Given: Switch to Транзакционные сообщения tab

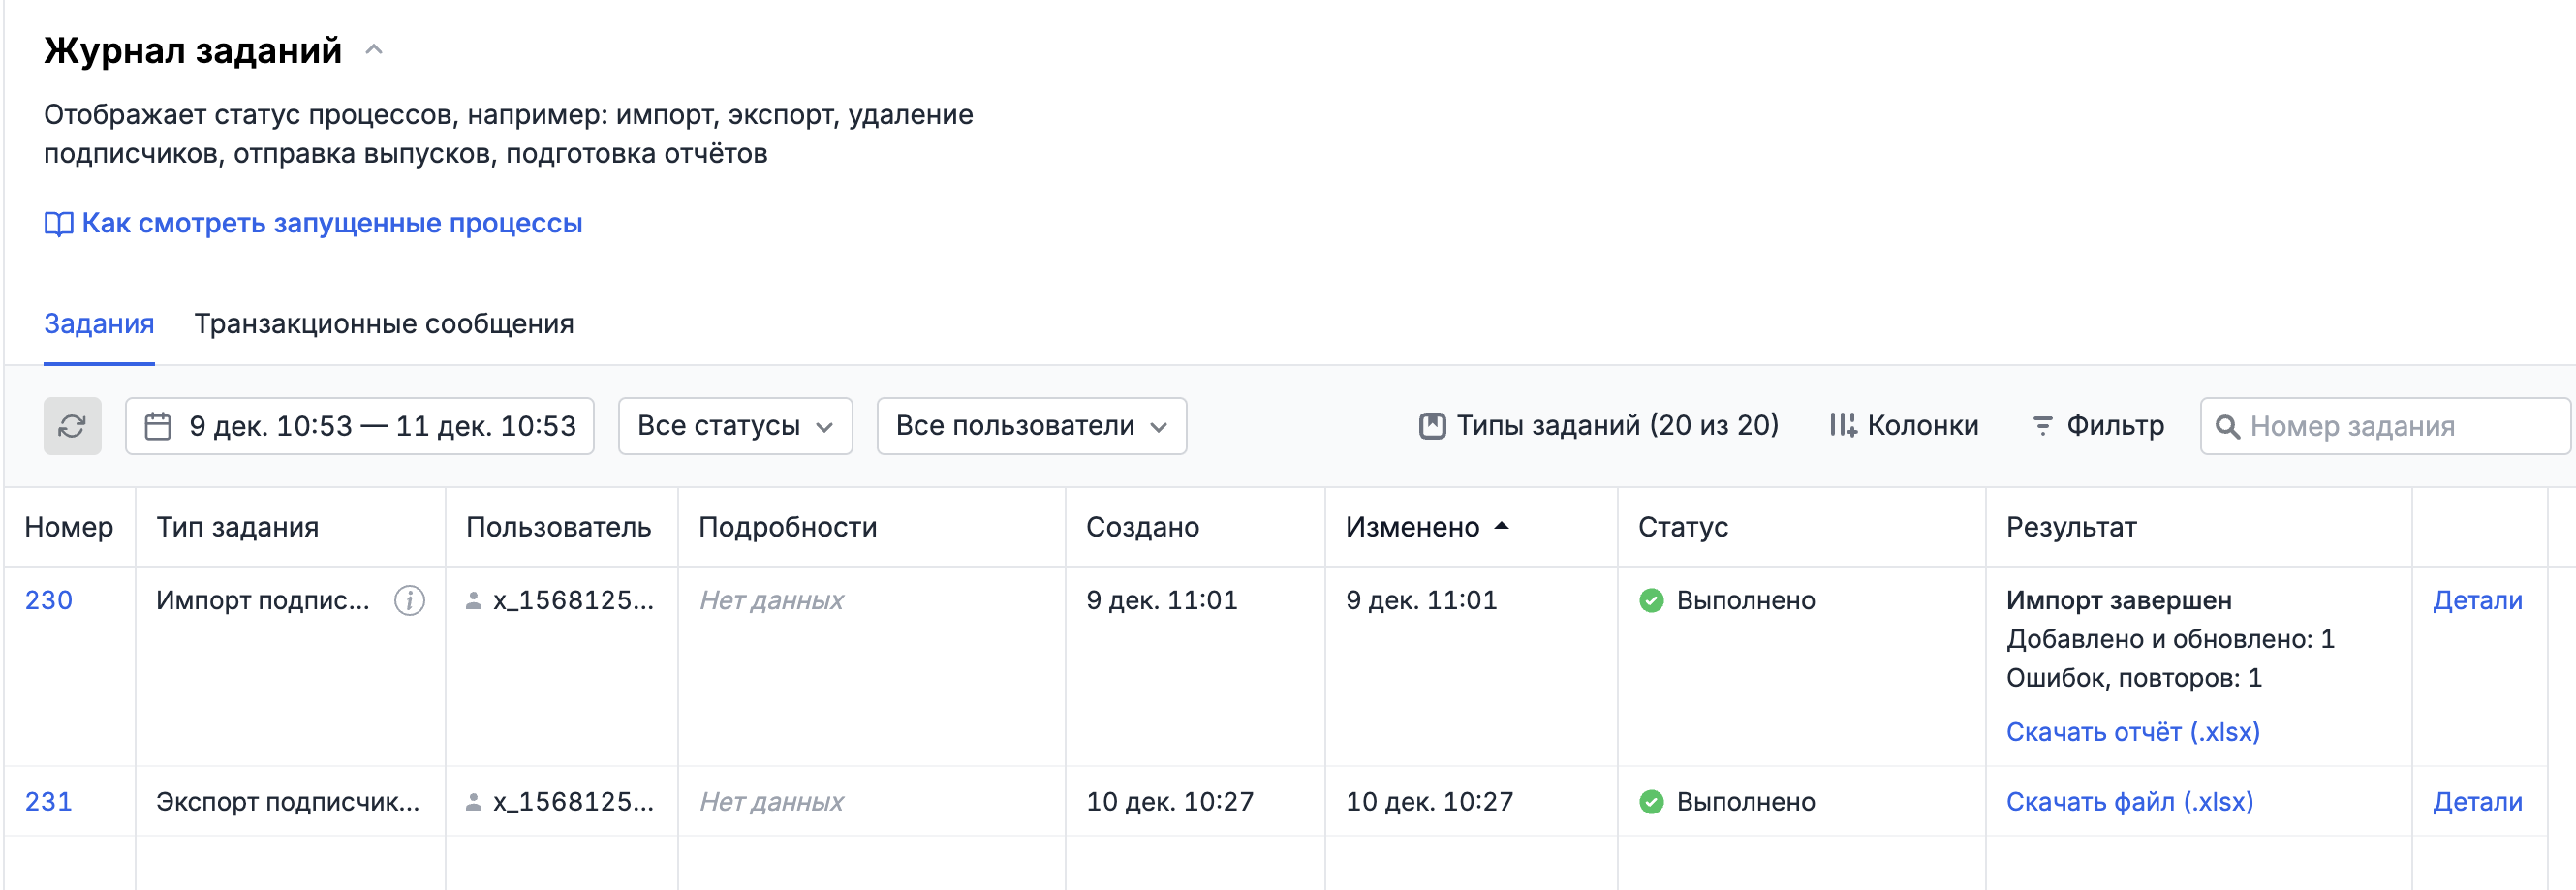Looking at the screenshot, I should coord(383,324).
